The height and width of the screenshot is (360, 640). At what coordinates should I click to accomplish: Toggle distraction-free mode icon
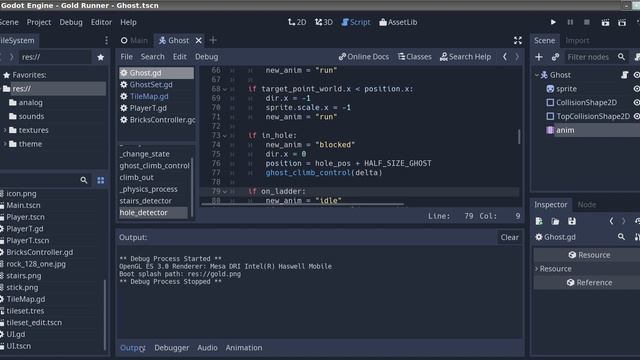click(x=518, y=40)
